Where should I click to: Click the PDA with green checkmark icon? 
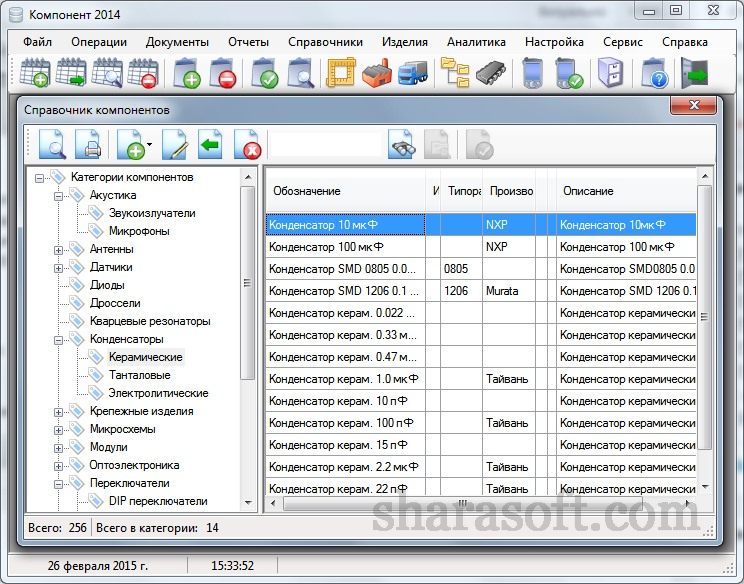568,73
